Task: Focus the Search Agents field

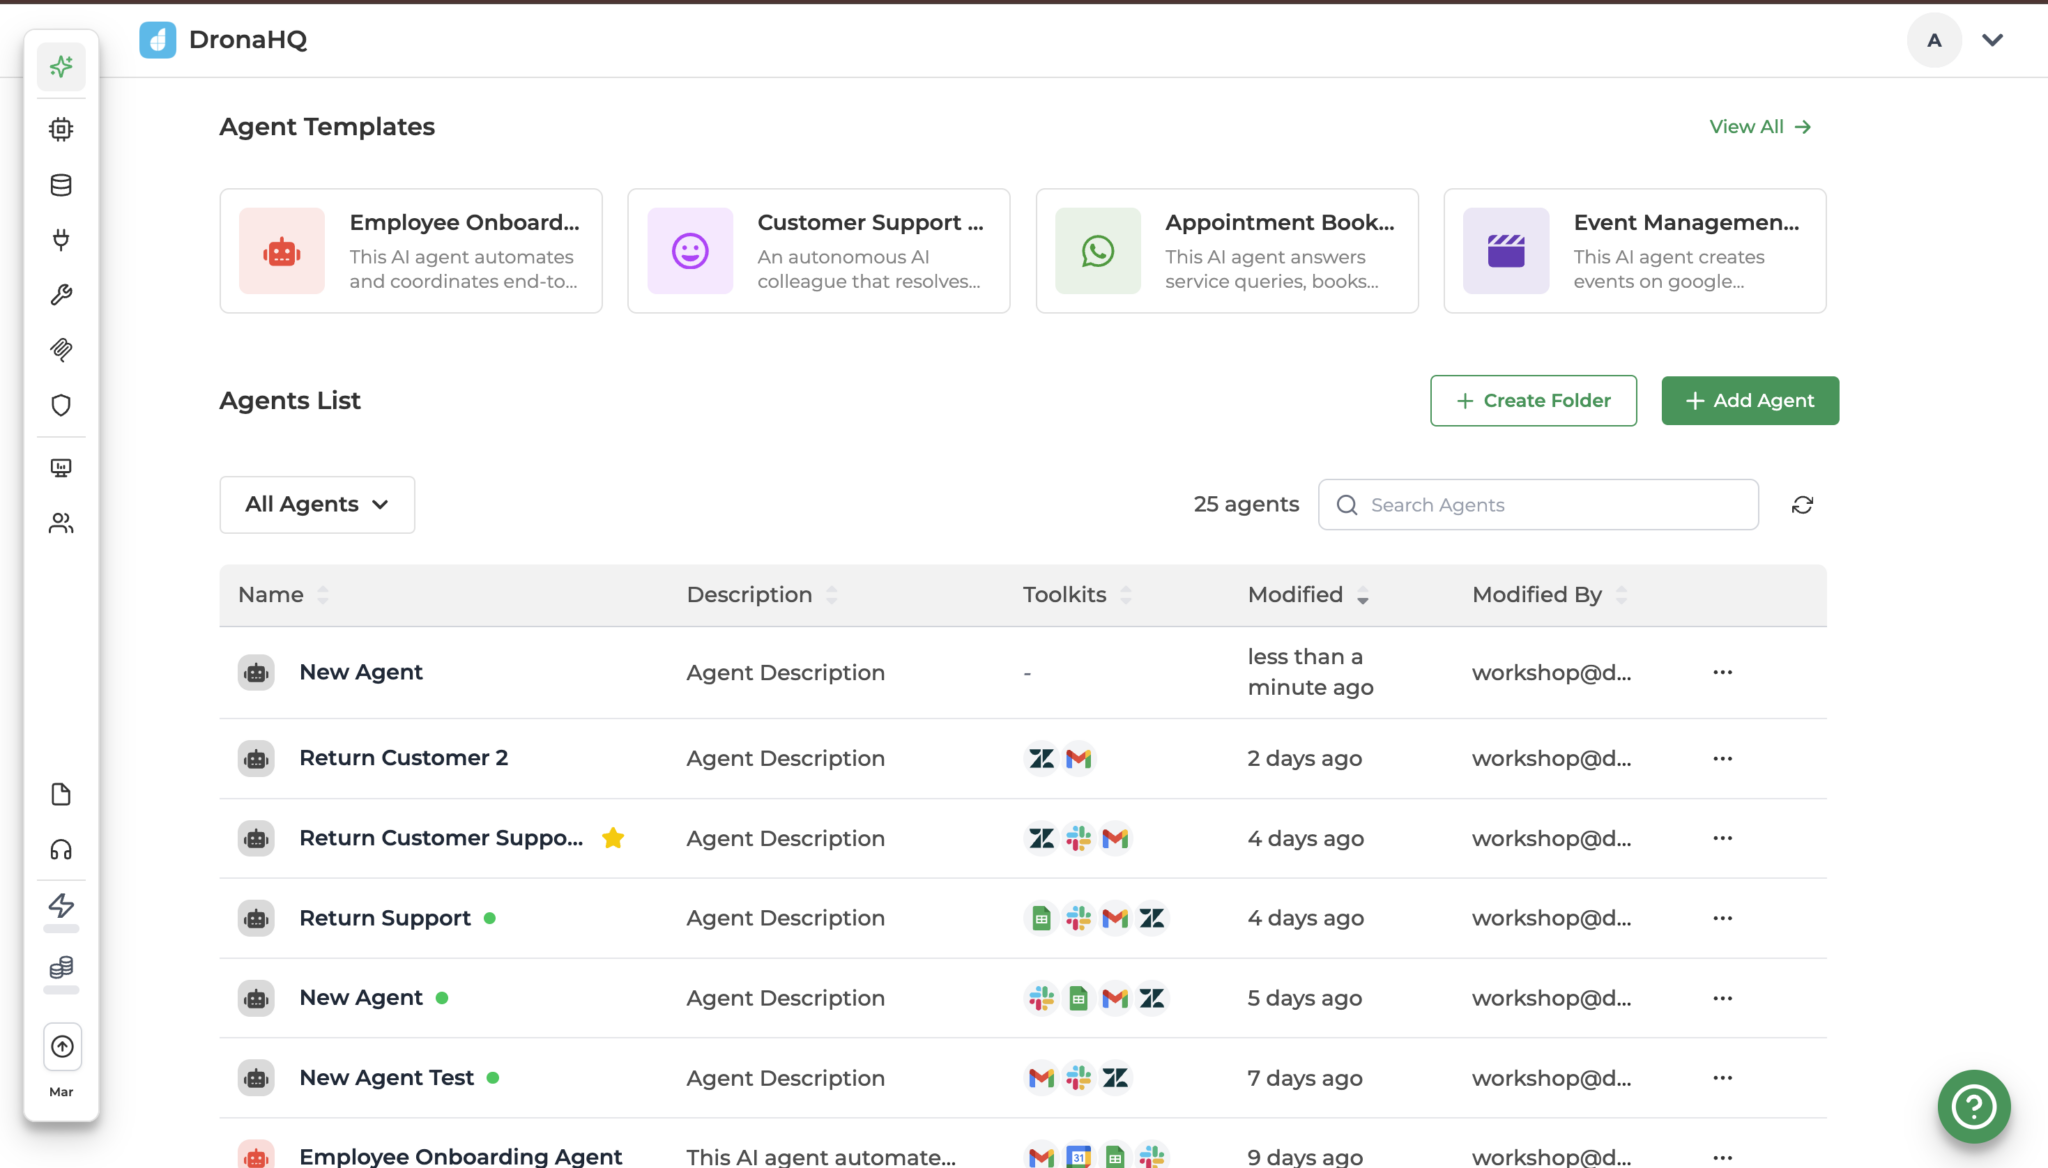Action: (x=1538, y=505)
